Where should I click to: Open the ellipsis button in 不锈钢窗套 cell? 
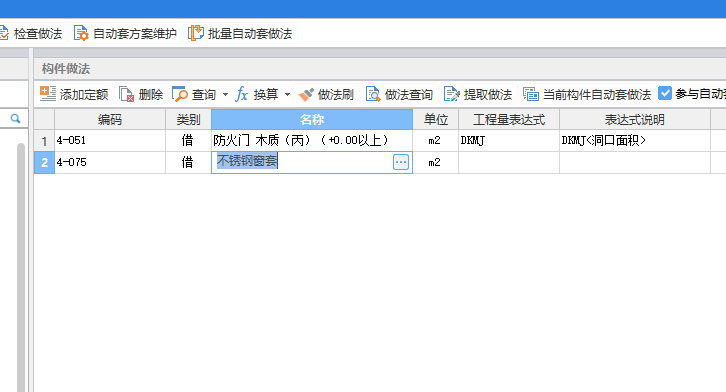(x=401, y=162)
